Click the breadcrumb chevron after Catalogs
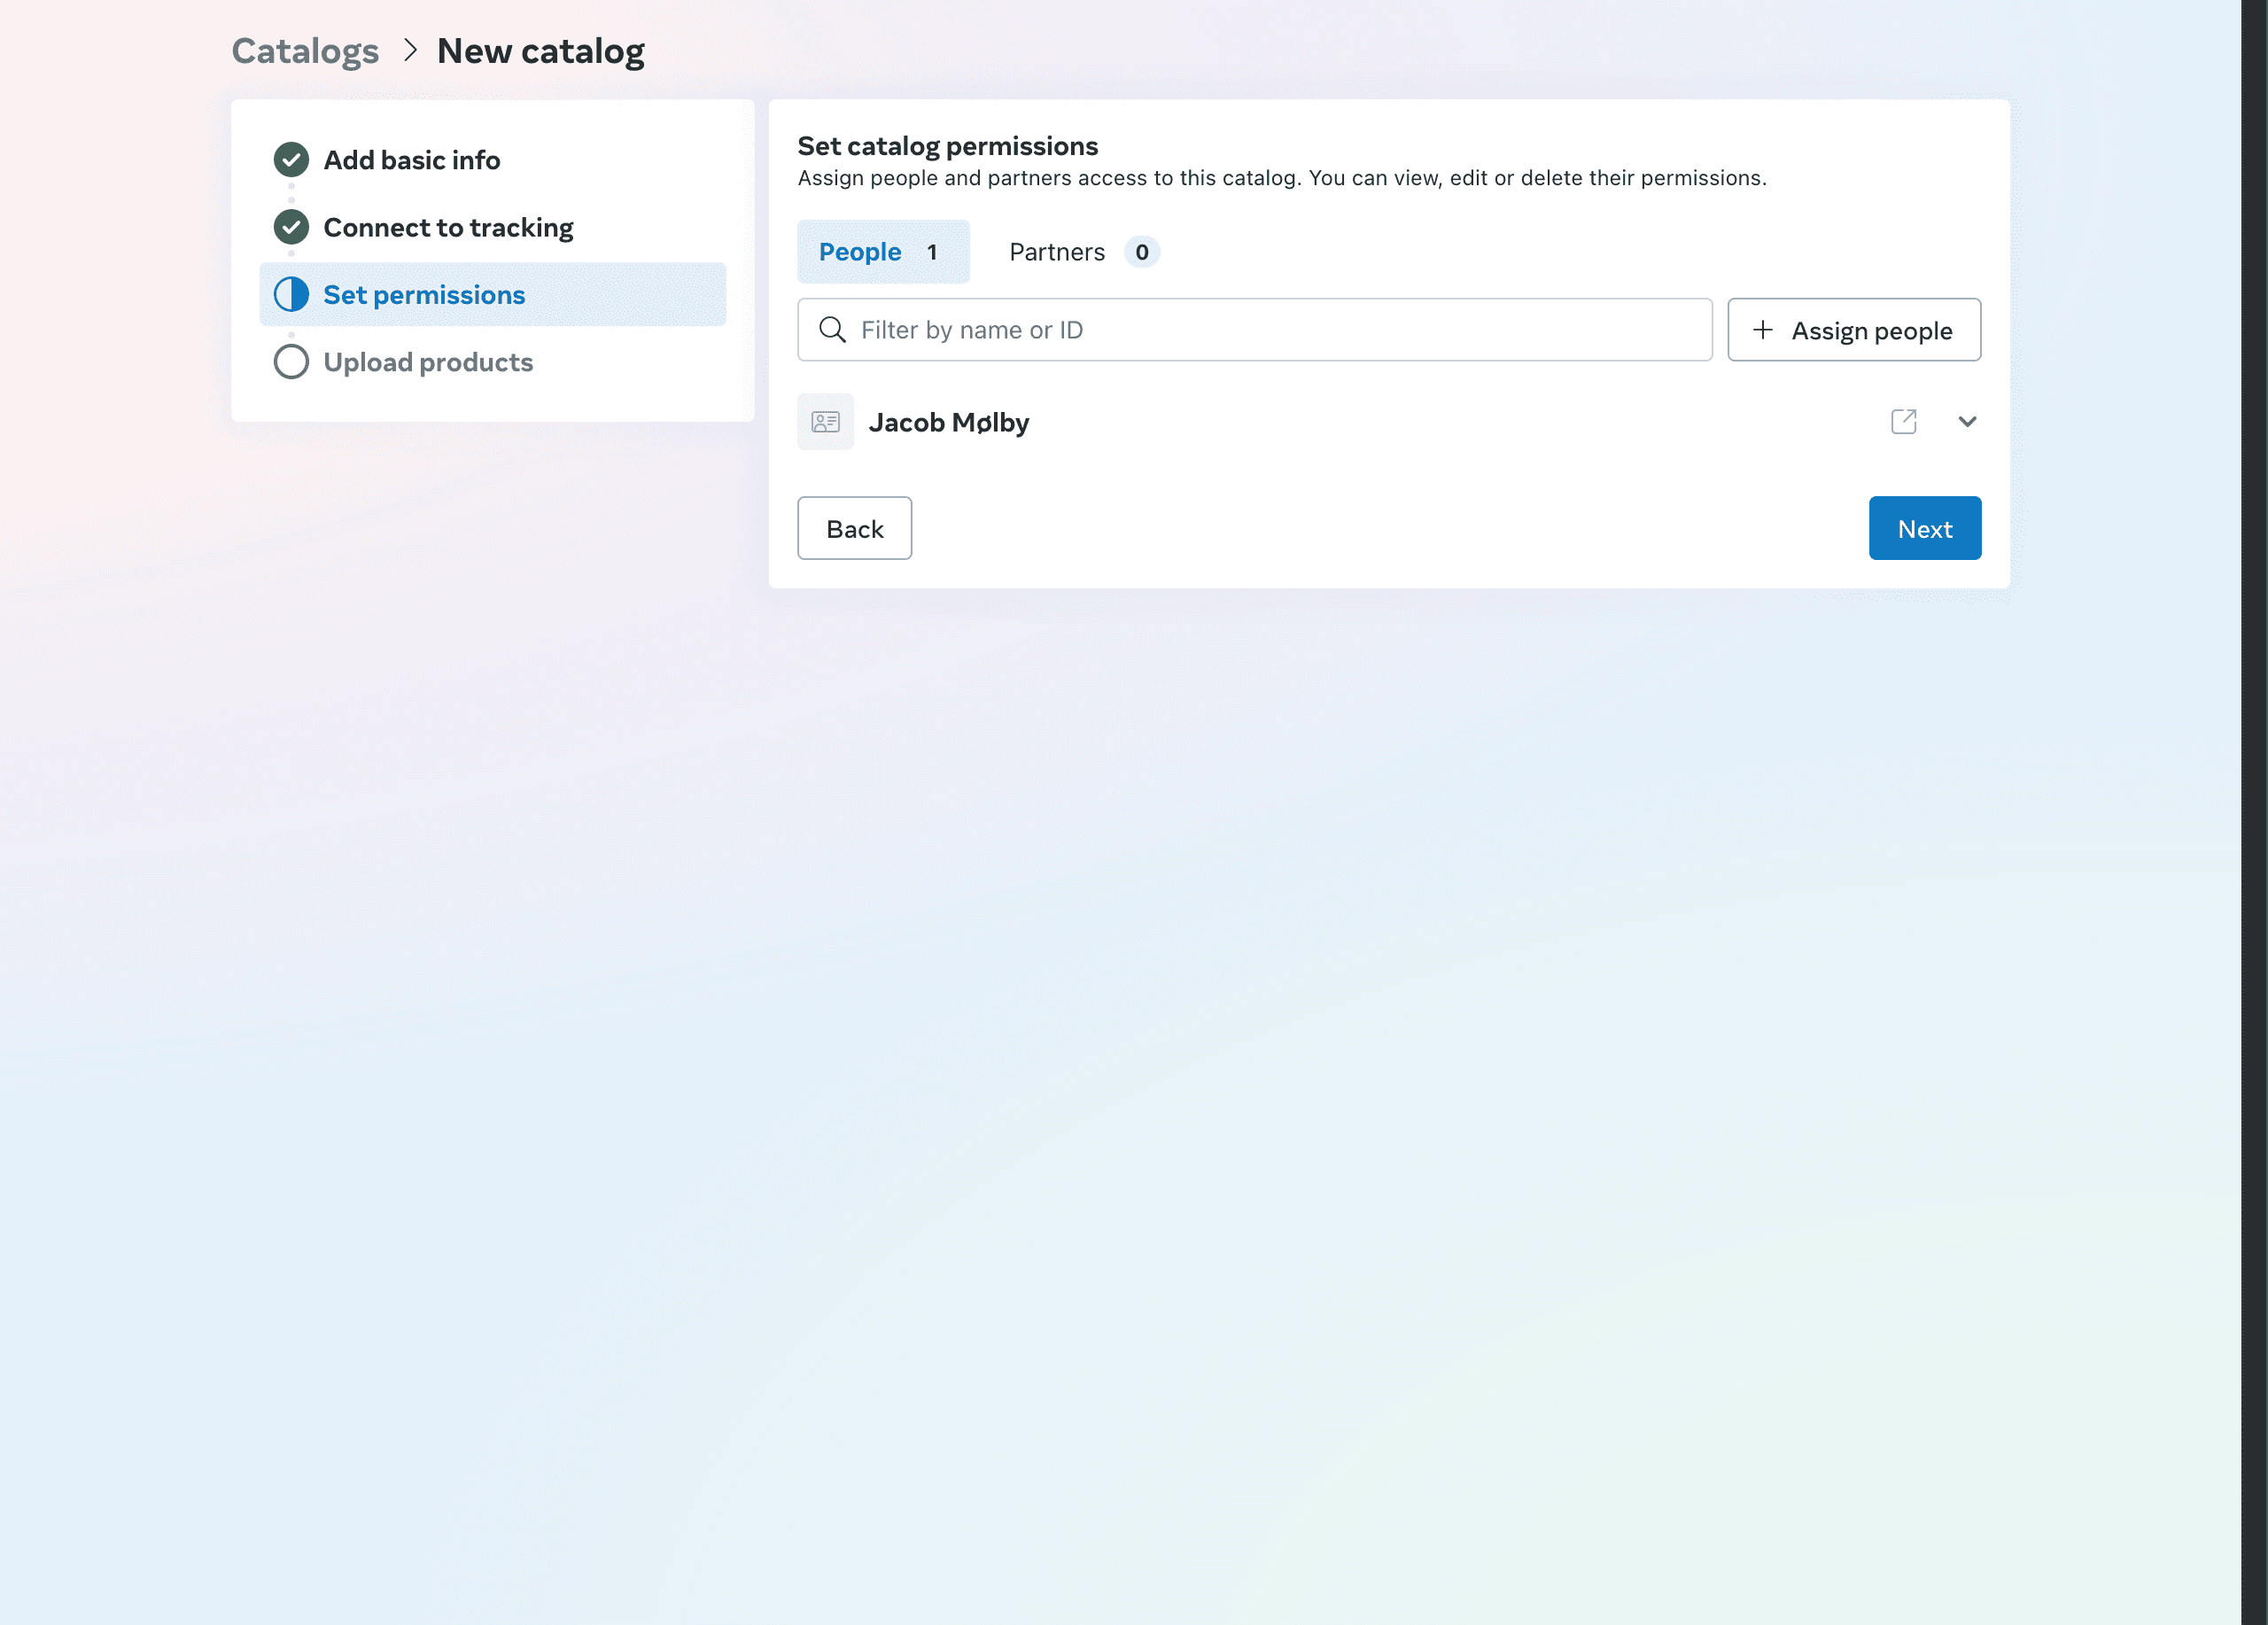The image size is (2268, 1625). tap(410, 50)
